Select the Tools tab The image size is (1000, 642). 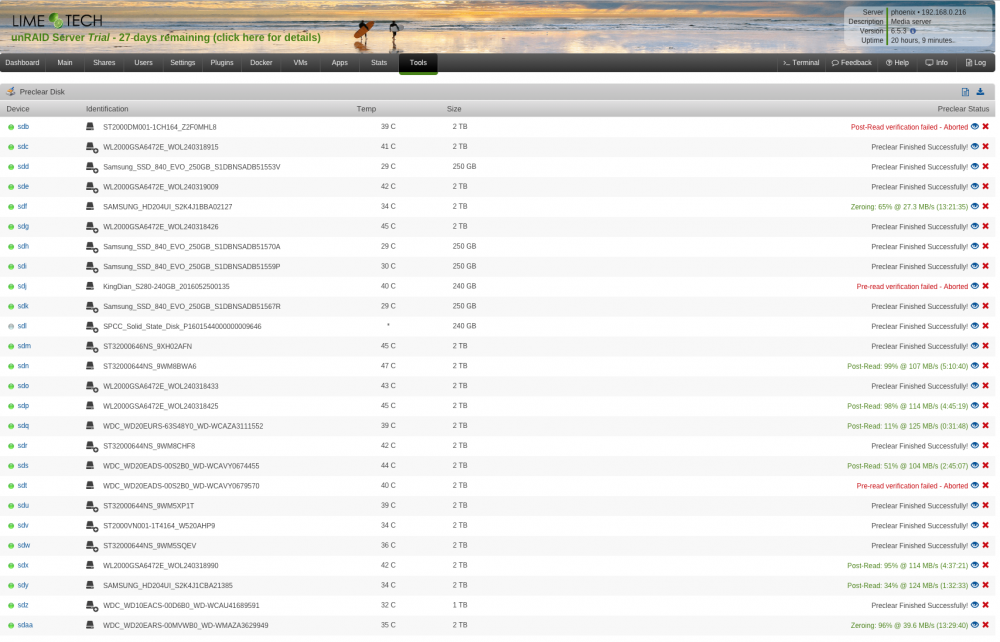click(x=418, y=62)
